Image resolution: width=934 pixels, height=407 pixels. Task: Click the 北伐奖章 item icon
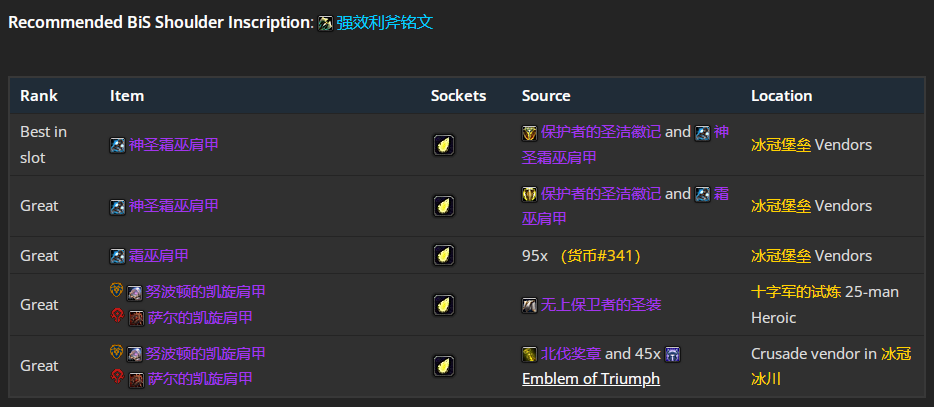click(x=529, y=354)
